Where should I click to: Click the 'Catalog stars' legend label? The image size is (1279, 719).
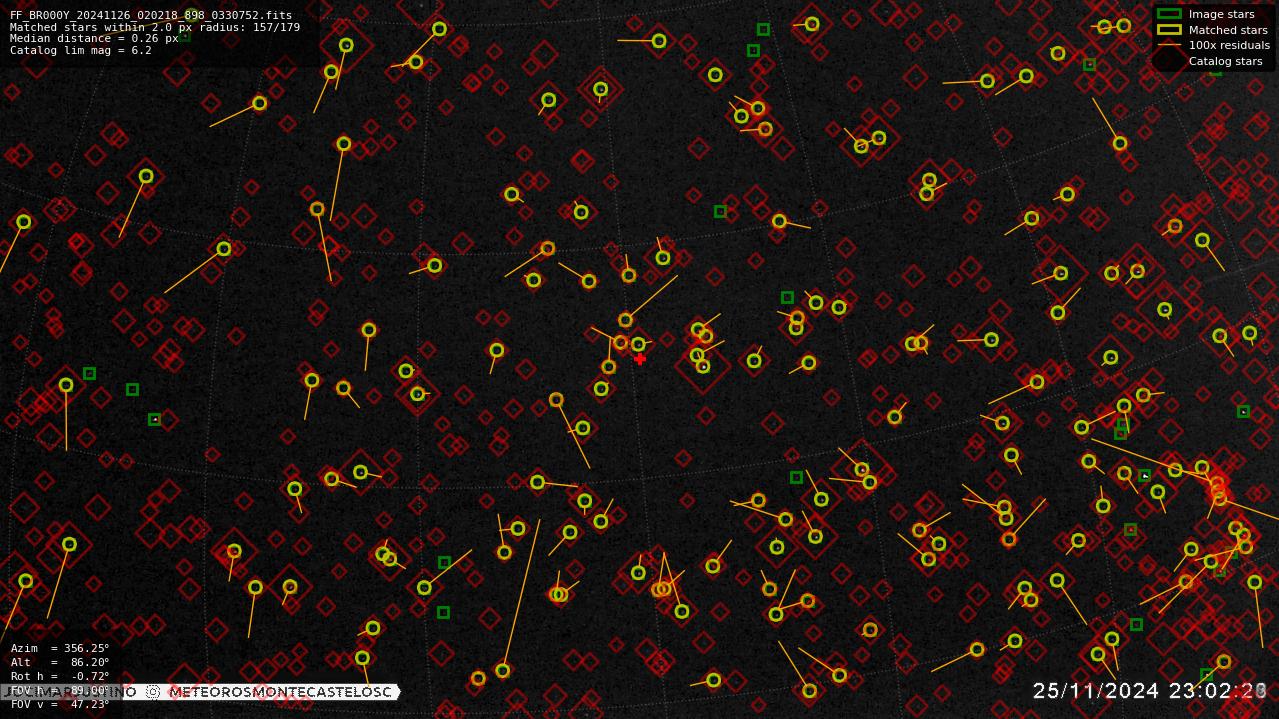1225,61
